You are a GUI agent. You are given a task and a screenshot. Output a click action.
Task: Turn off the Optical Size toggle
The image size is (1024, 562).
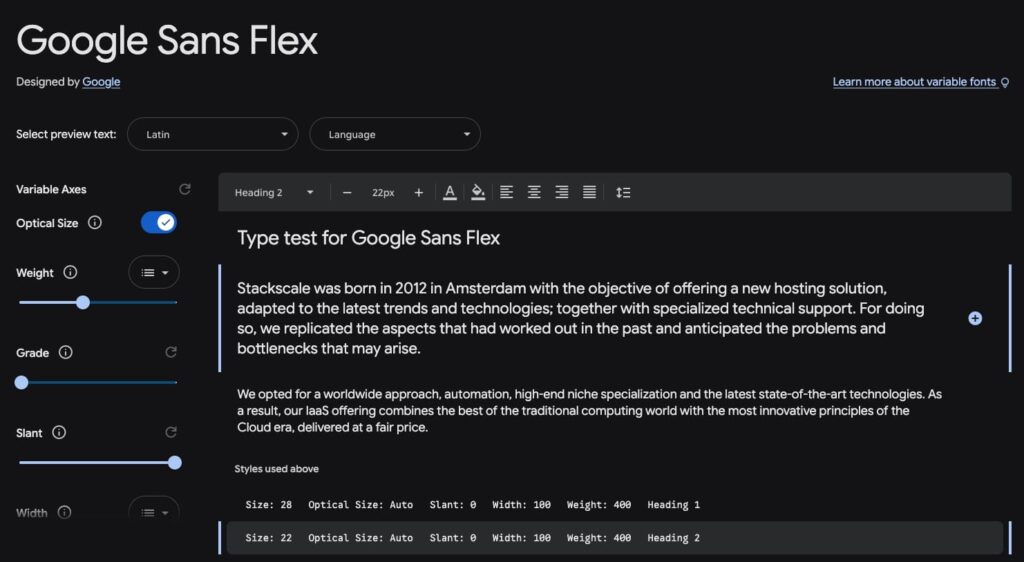coord(158,223)
